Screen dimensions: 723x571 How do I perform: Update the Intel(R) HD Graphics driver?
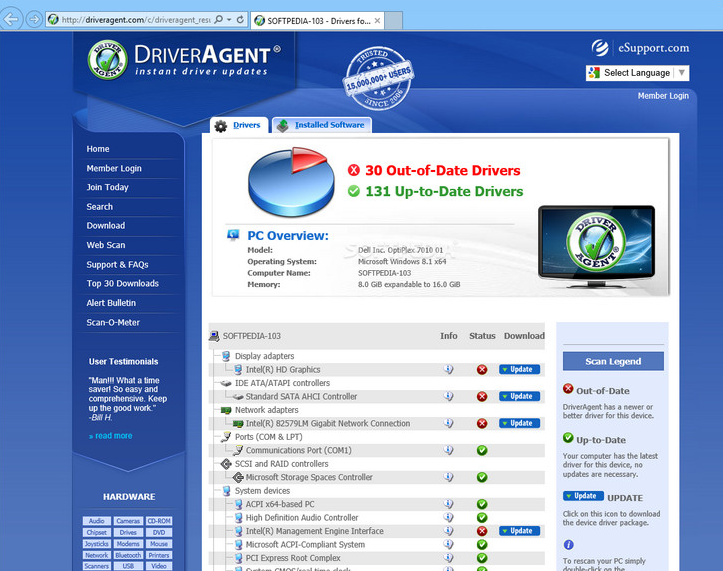coord(519,369)
